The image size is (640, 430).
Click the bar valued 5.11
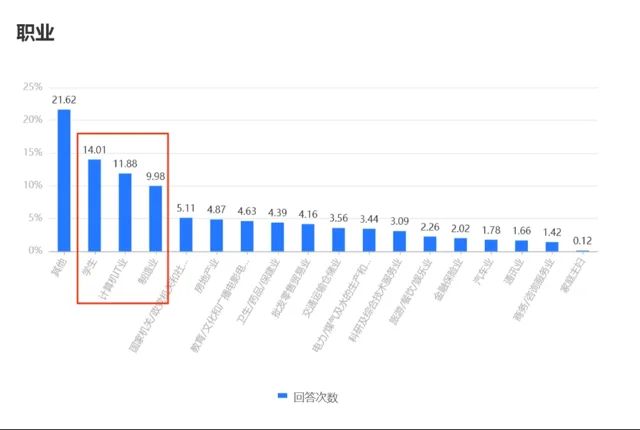(186, 235)
